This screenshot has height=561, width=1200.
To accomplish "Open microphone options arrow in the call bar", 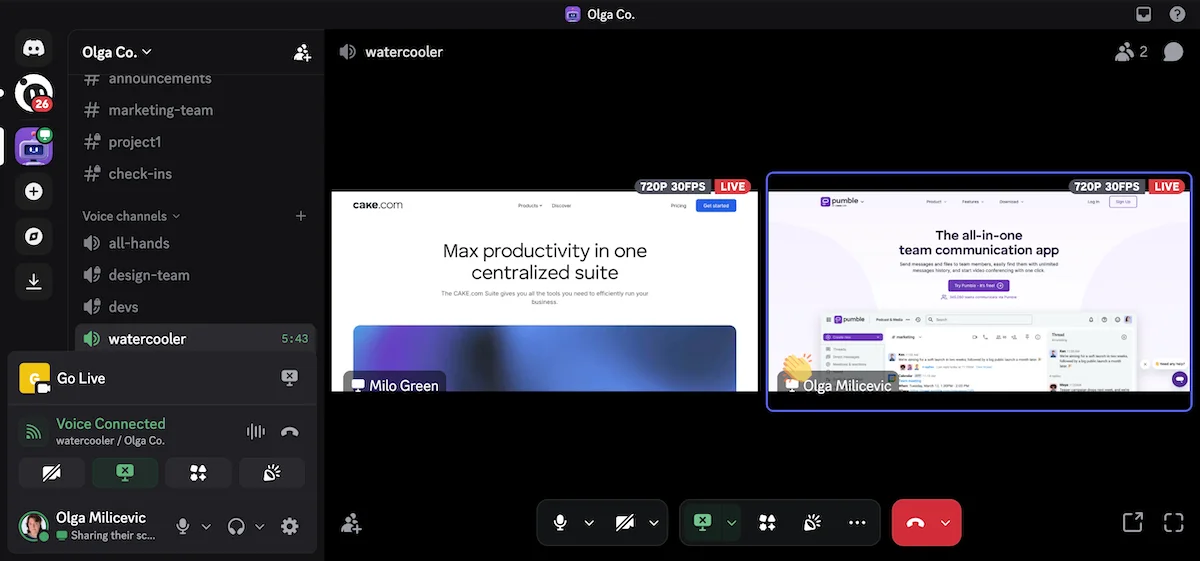I will [x=589, y=522].
